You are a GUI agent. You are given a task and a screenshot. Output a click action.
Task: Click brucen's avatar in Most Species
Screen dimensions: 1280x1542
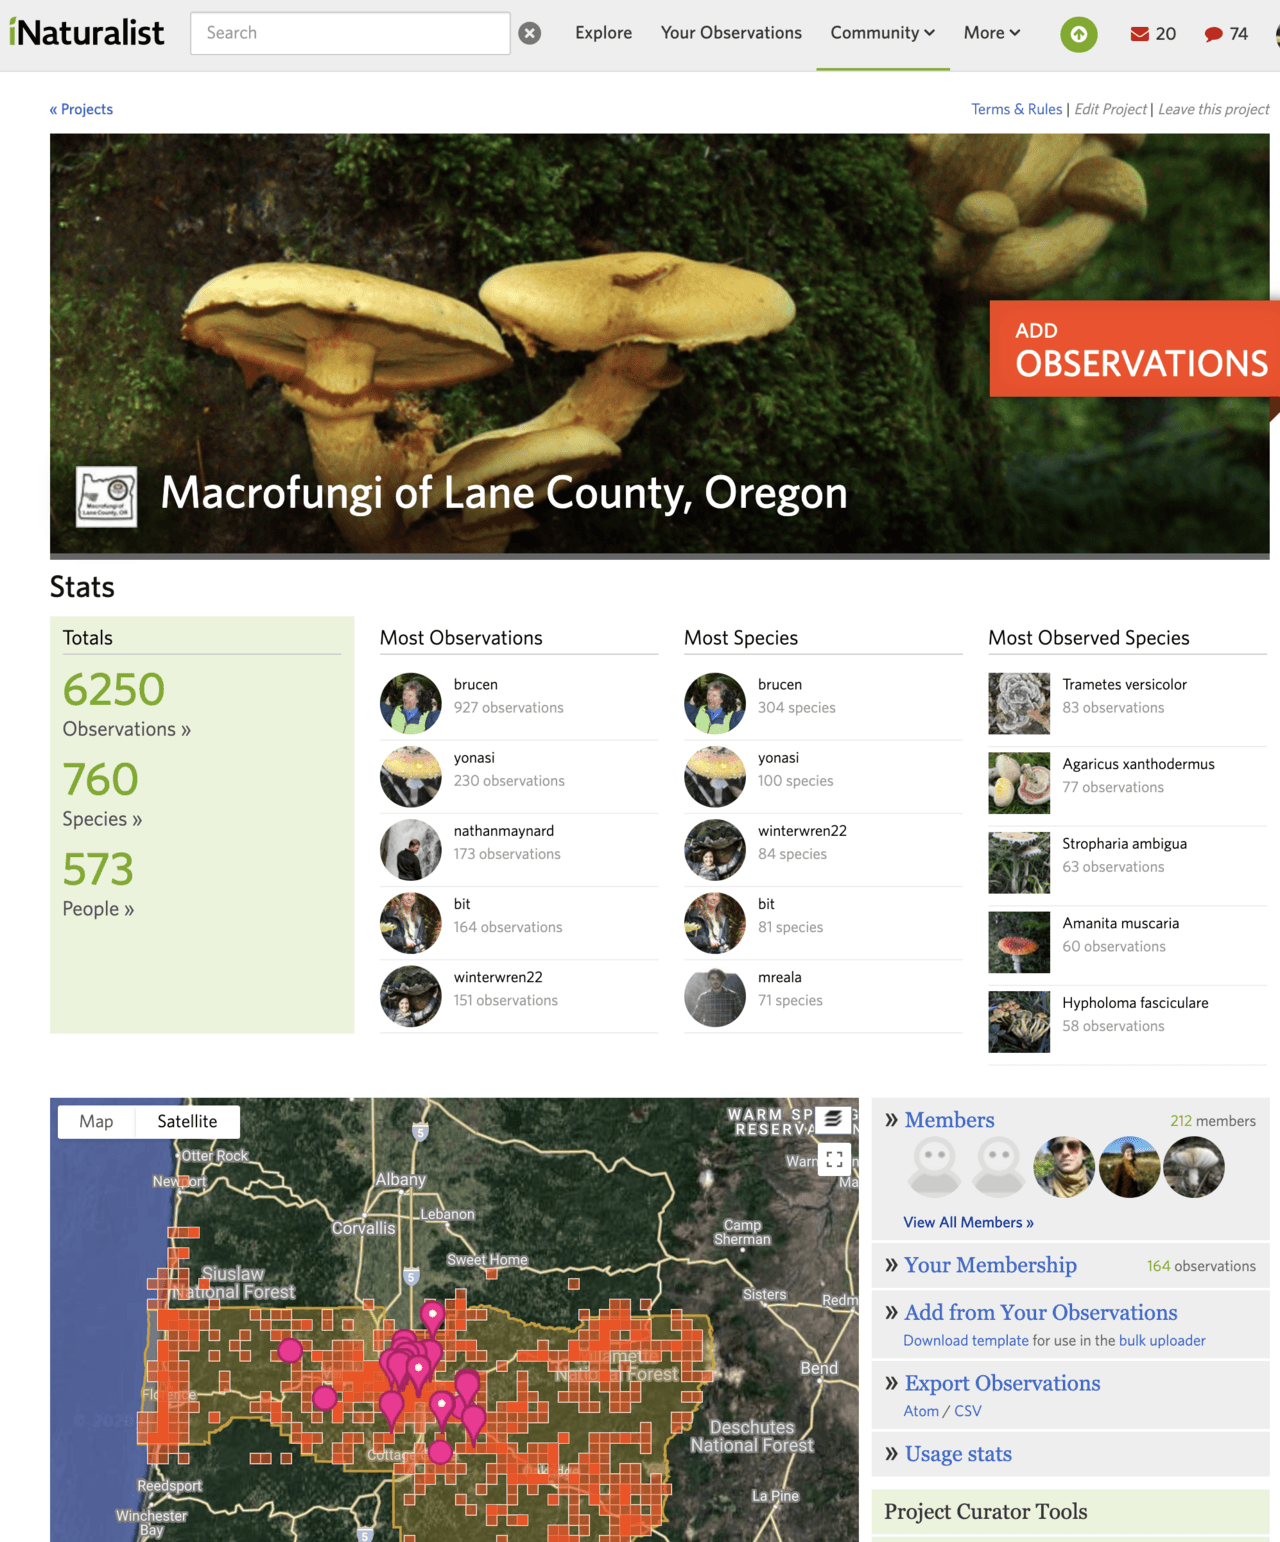point(715,704)
